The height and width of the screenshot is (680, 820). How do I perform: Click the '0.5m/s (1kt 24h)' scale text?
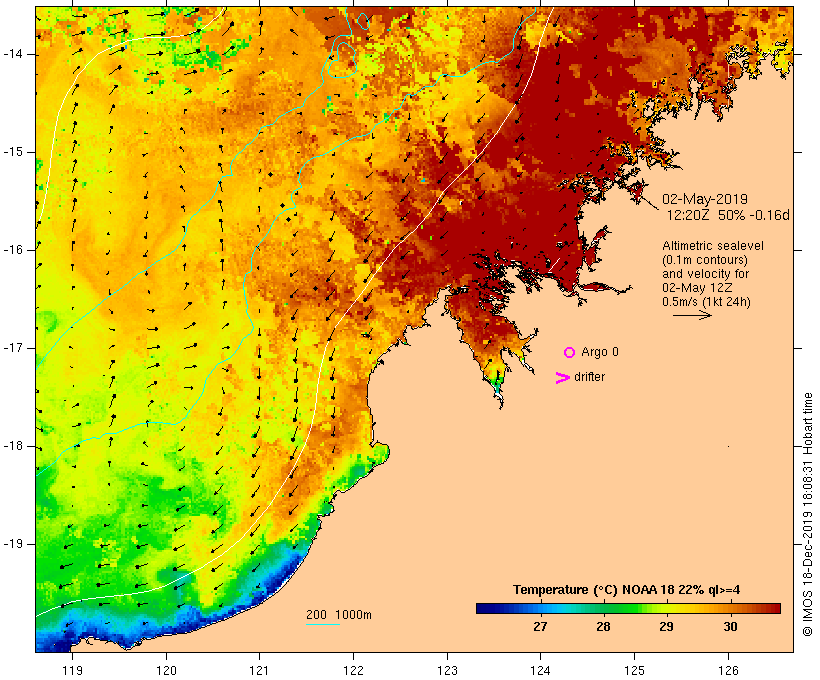click(706, 302)
